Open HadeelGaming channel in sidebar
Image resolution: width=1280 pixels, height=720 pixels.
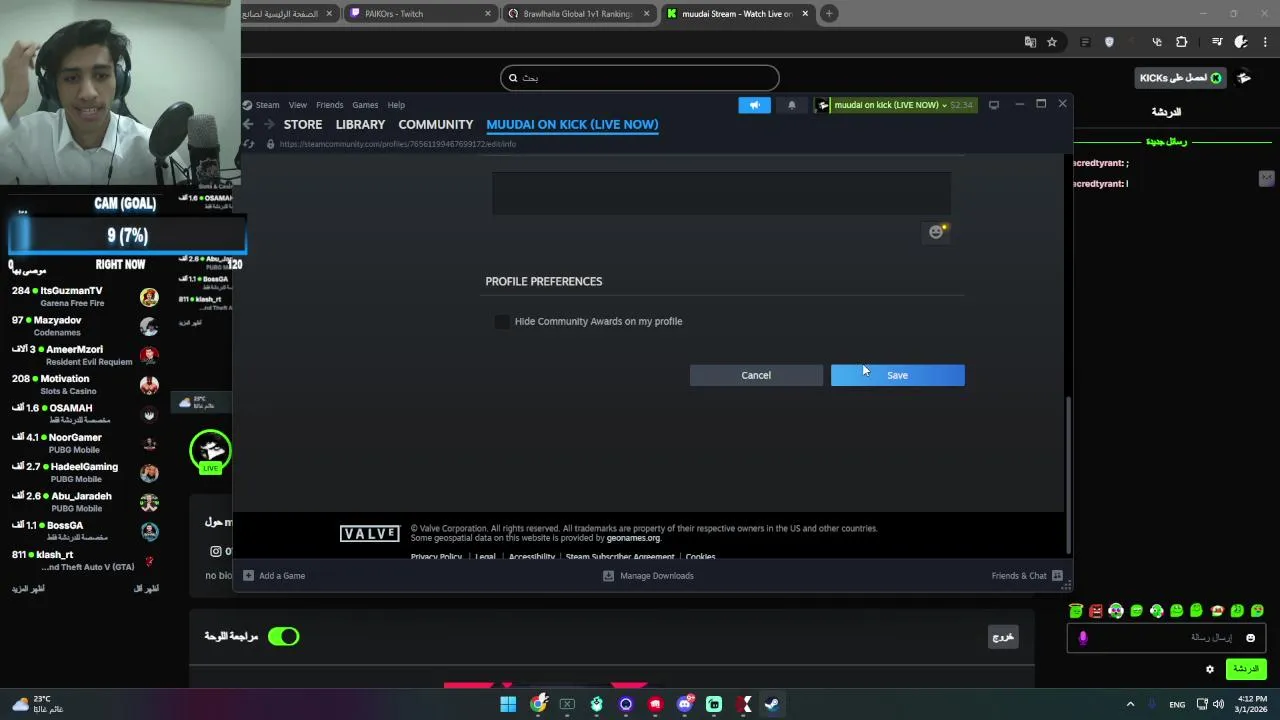[84, 473]
